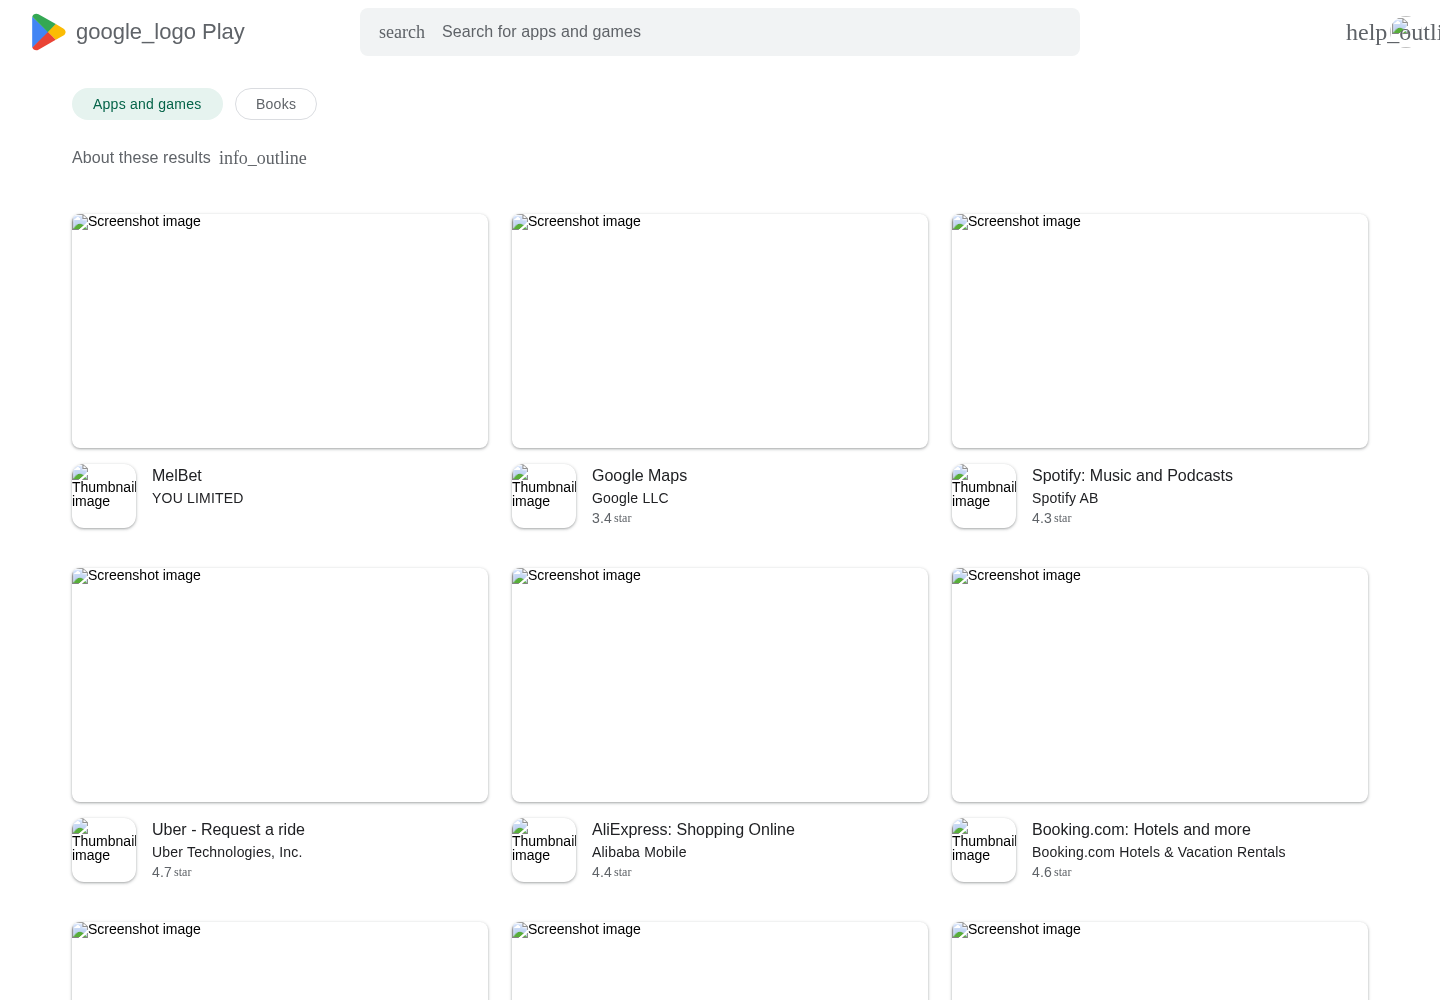The width and height of the screenshot is (1440, 1000).
Task: Click the Uber screenshot image
Action: (280, 685)
